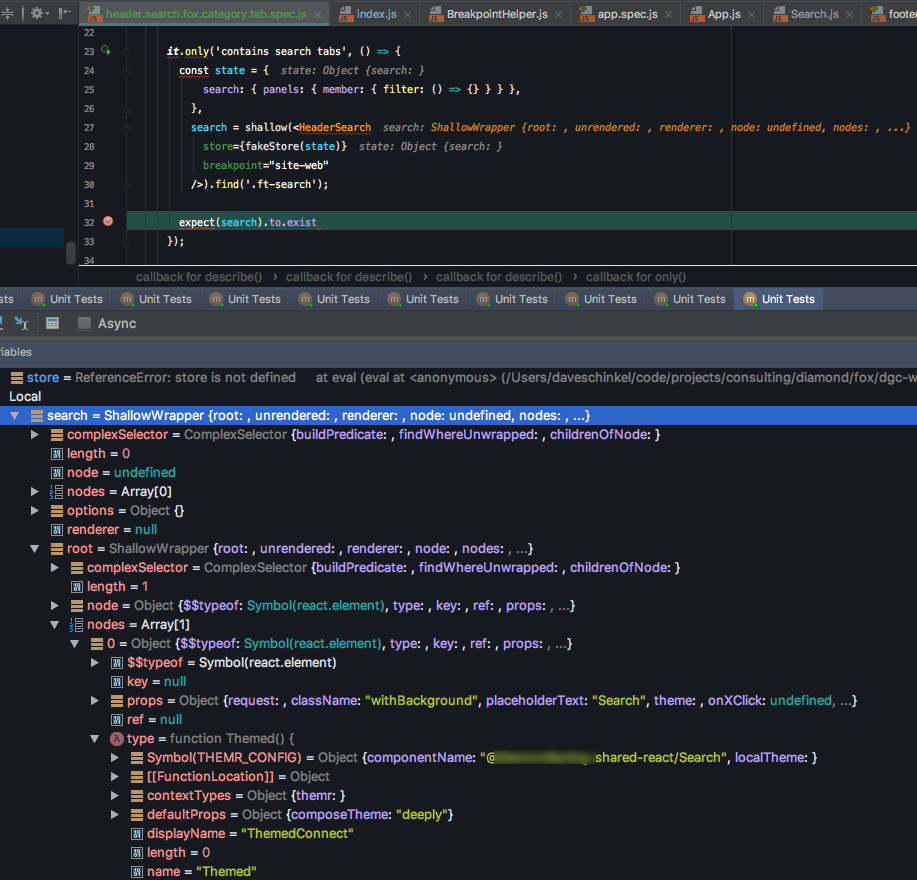The image size is (917, 880).
Task: Switch to header.search.fox.category.tab.spec.js tab
Action: 206,14
